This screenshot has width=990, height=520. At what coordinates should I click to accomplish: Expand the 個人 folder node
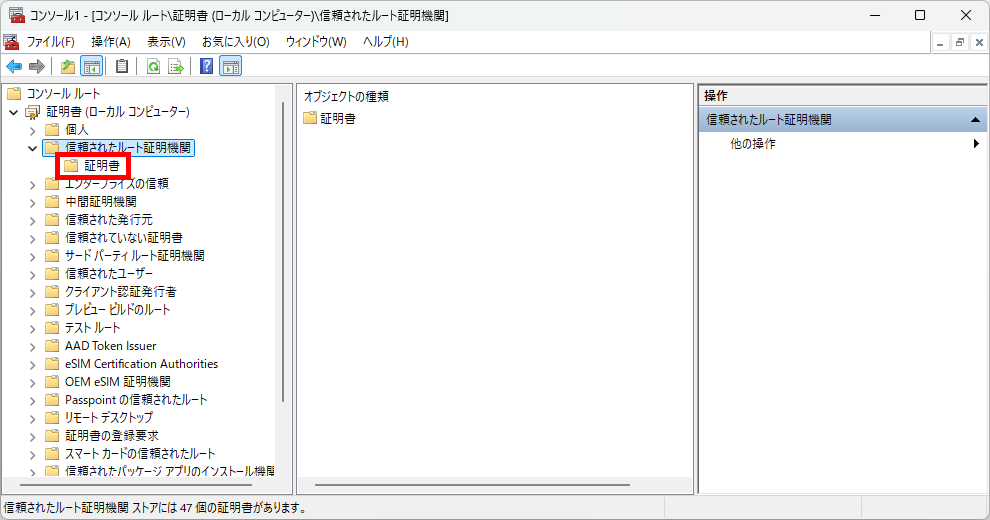click(33, 130)
